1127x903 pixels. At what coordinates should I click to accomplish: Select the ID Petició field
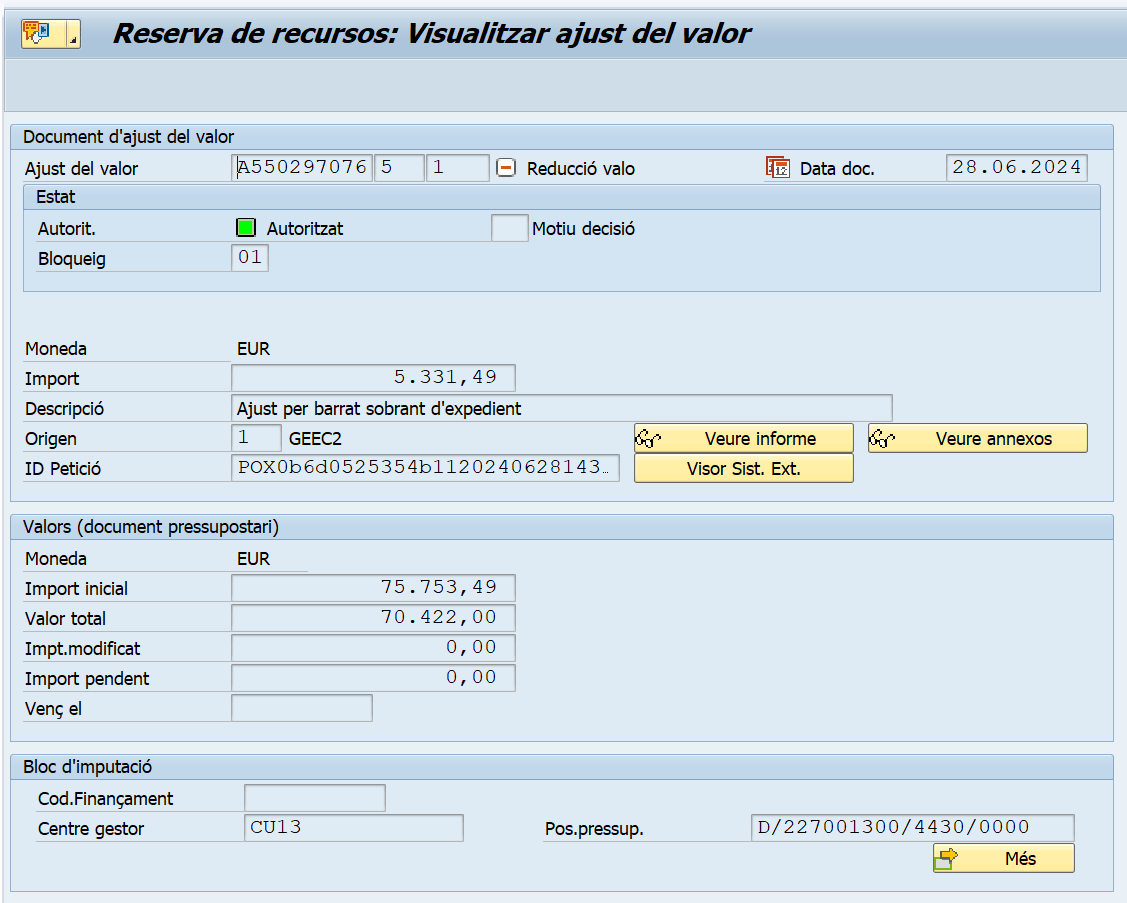point(425,468)
